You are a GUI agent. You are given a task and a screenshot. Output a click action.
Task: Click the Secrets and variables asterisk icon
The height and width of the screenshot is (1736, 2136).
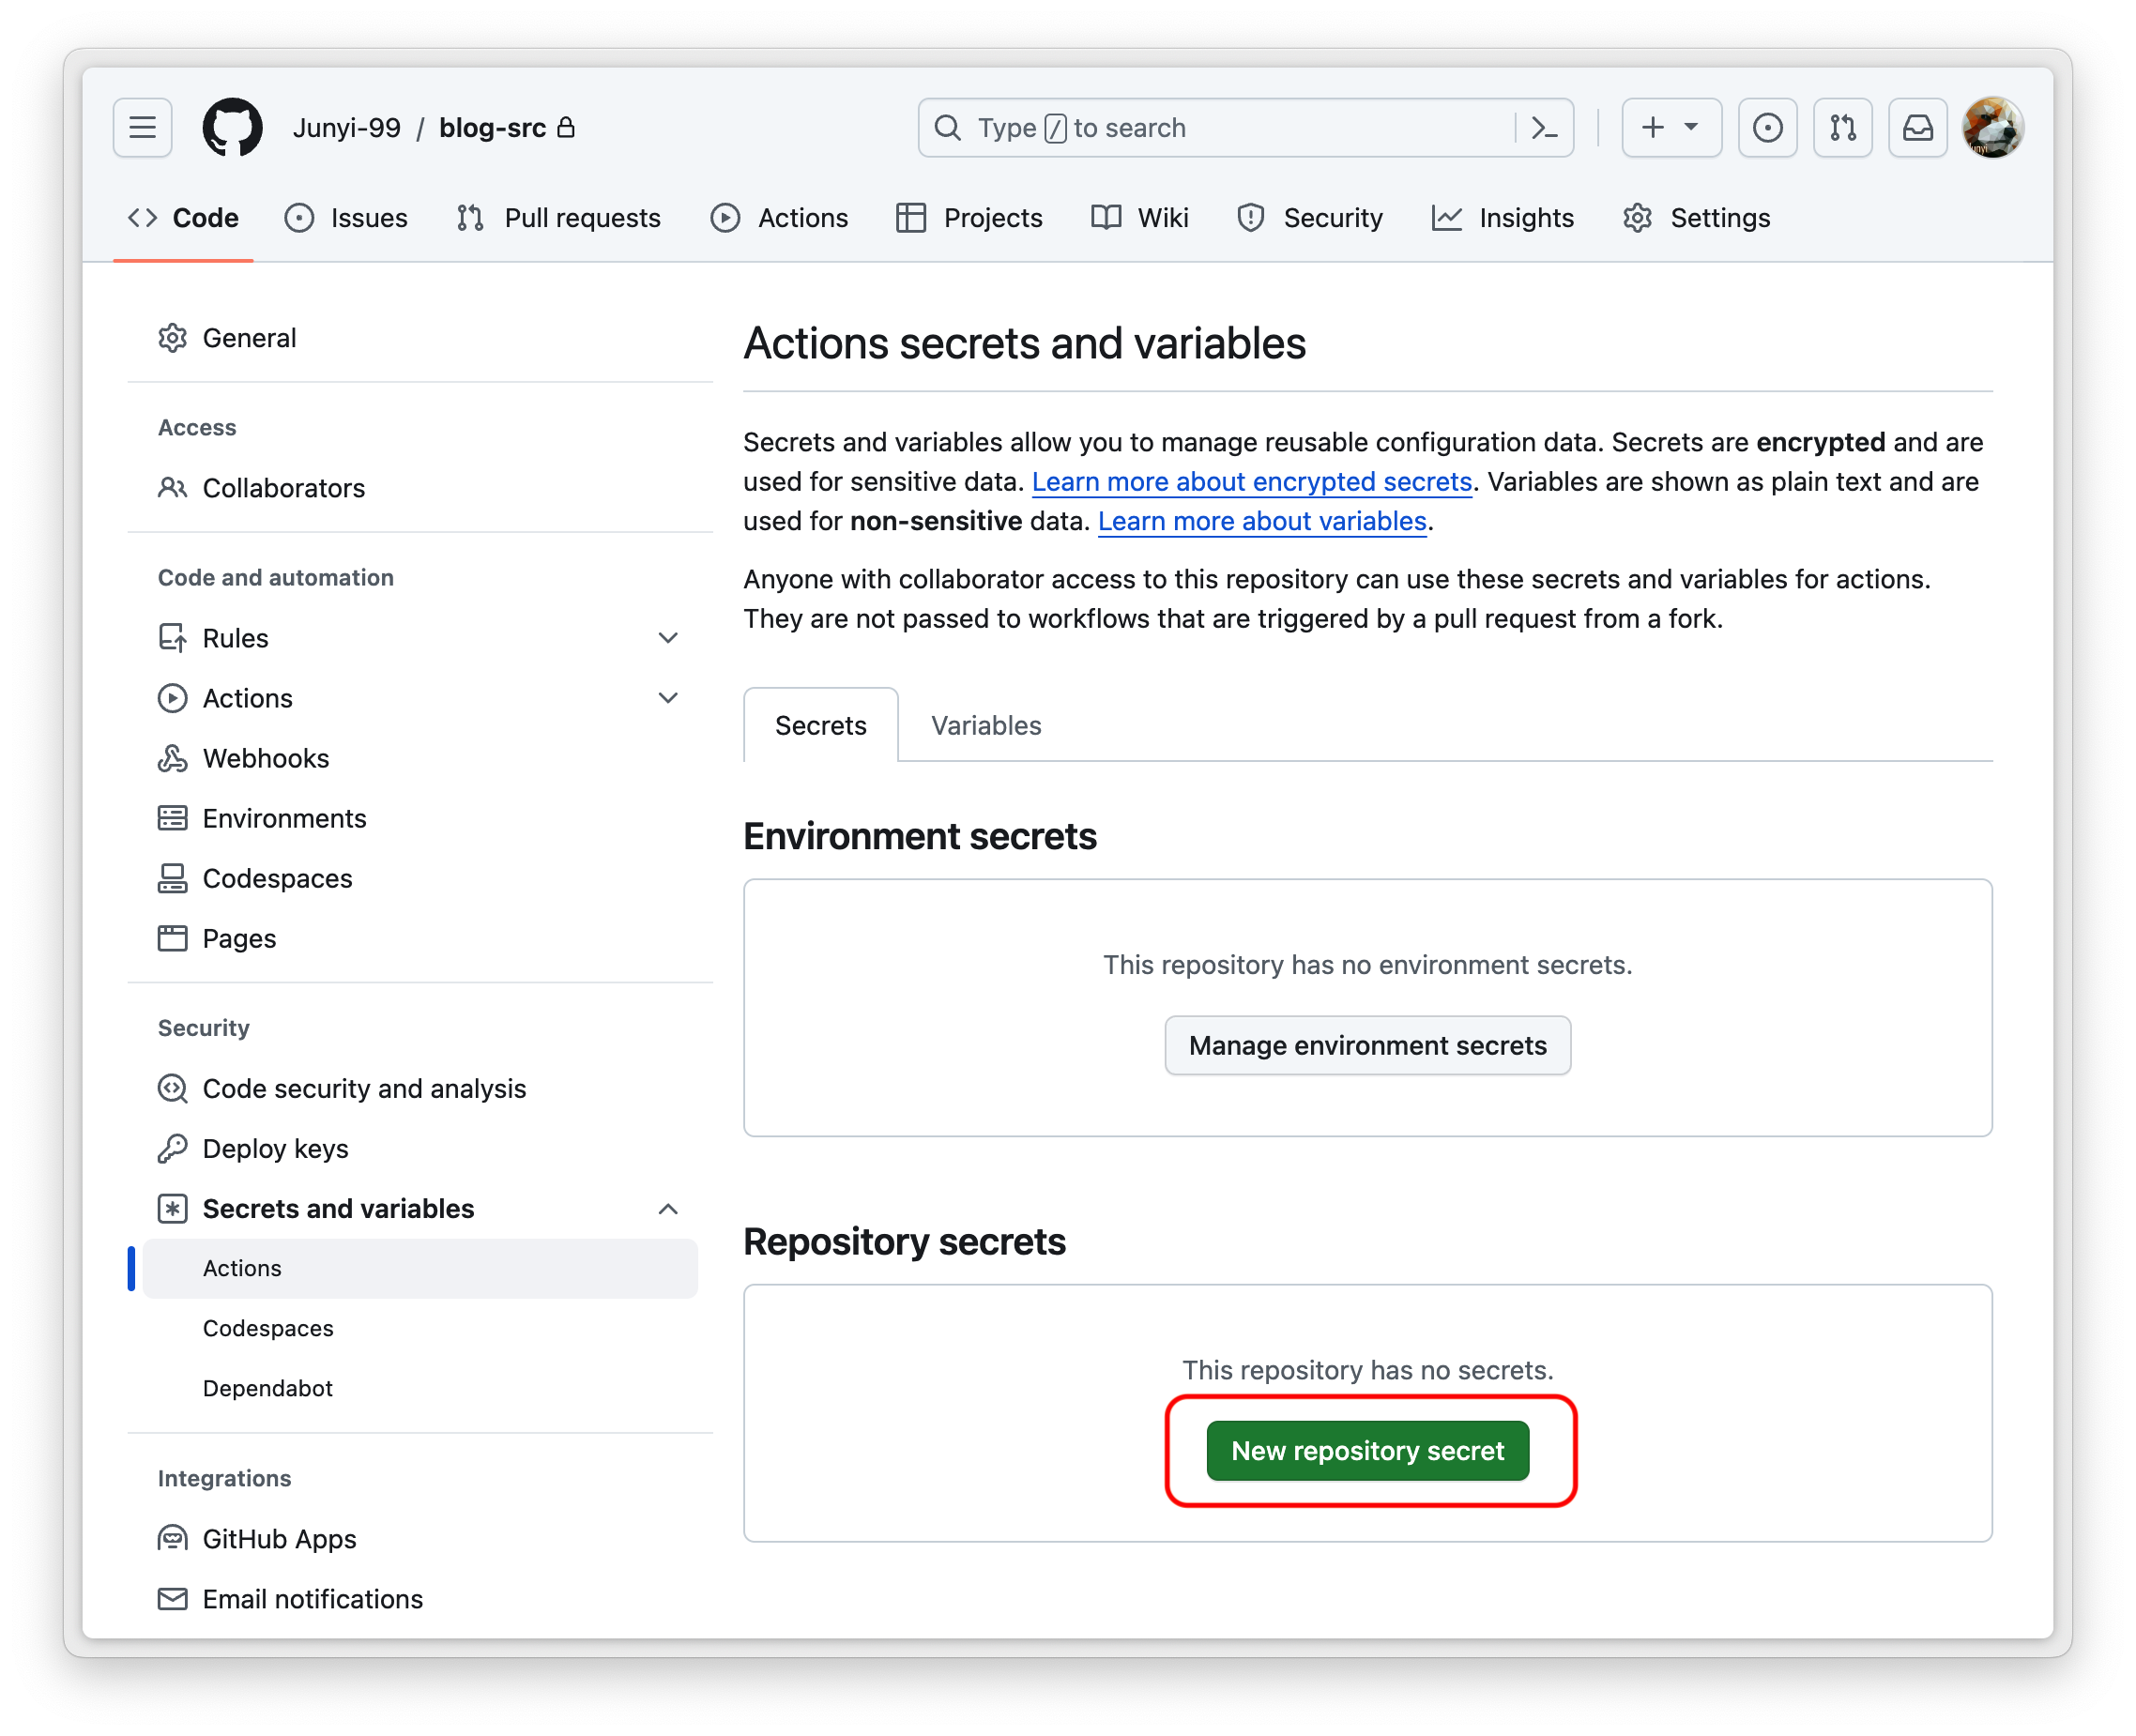click(172, 1207)
